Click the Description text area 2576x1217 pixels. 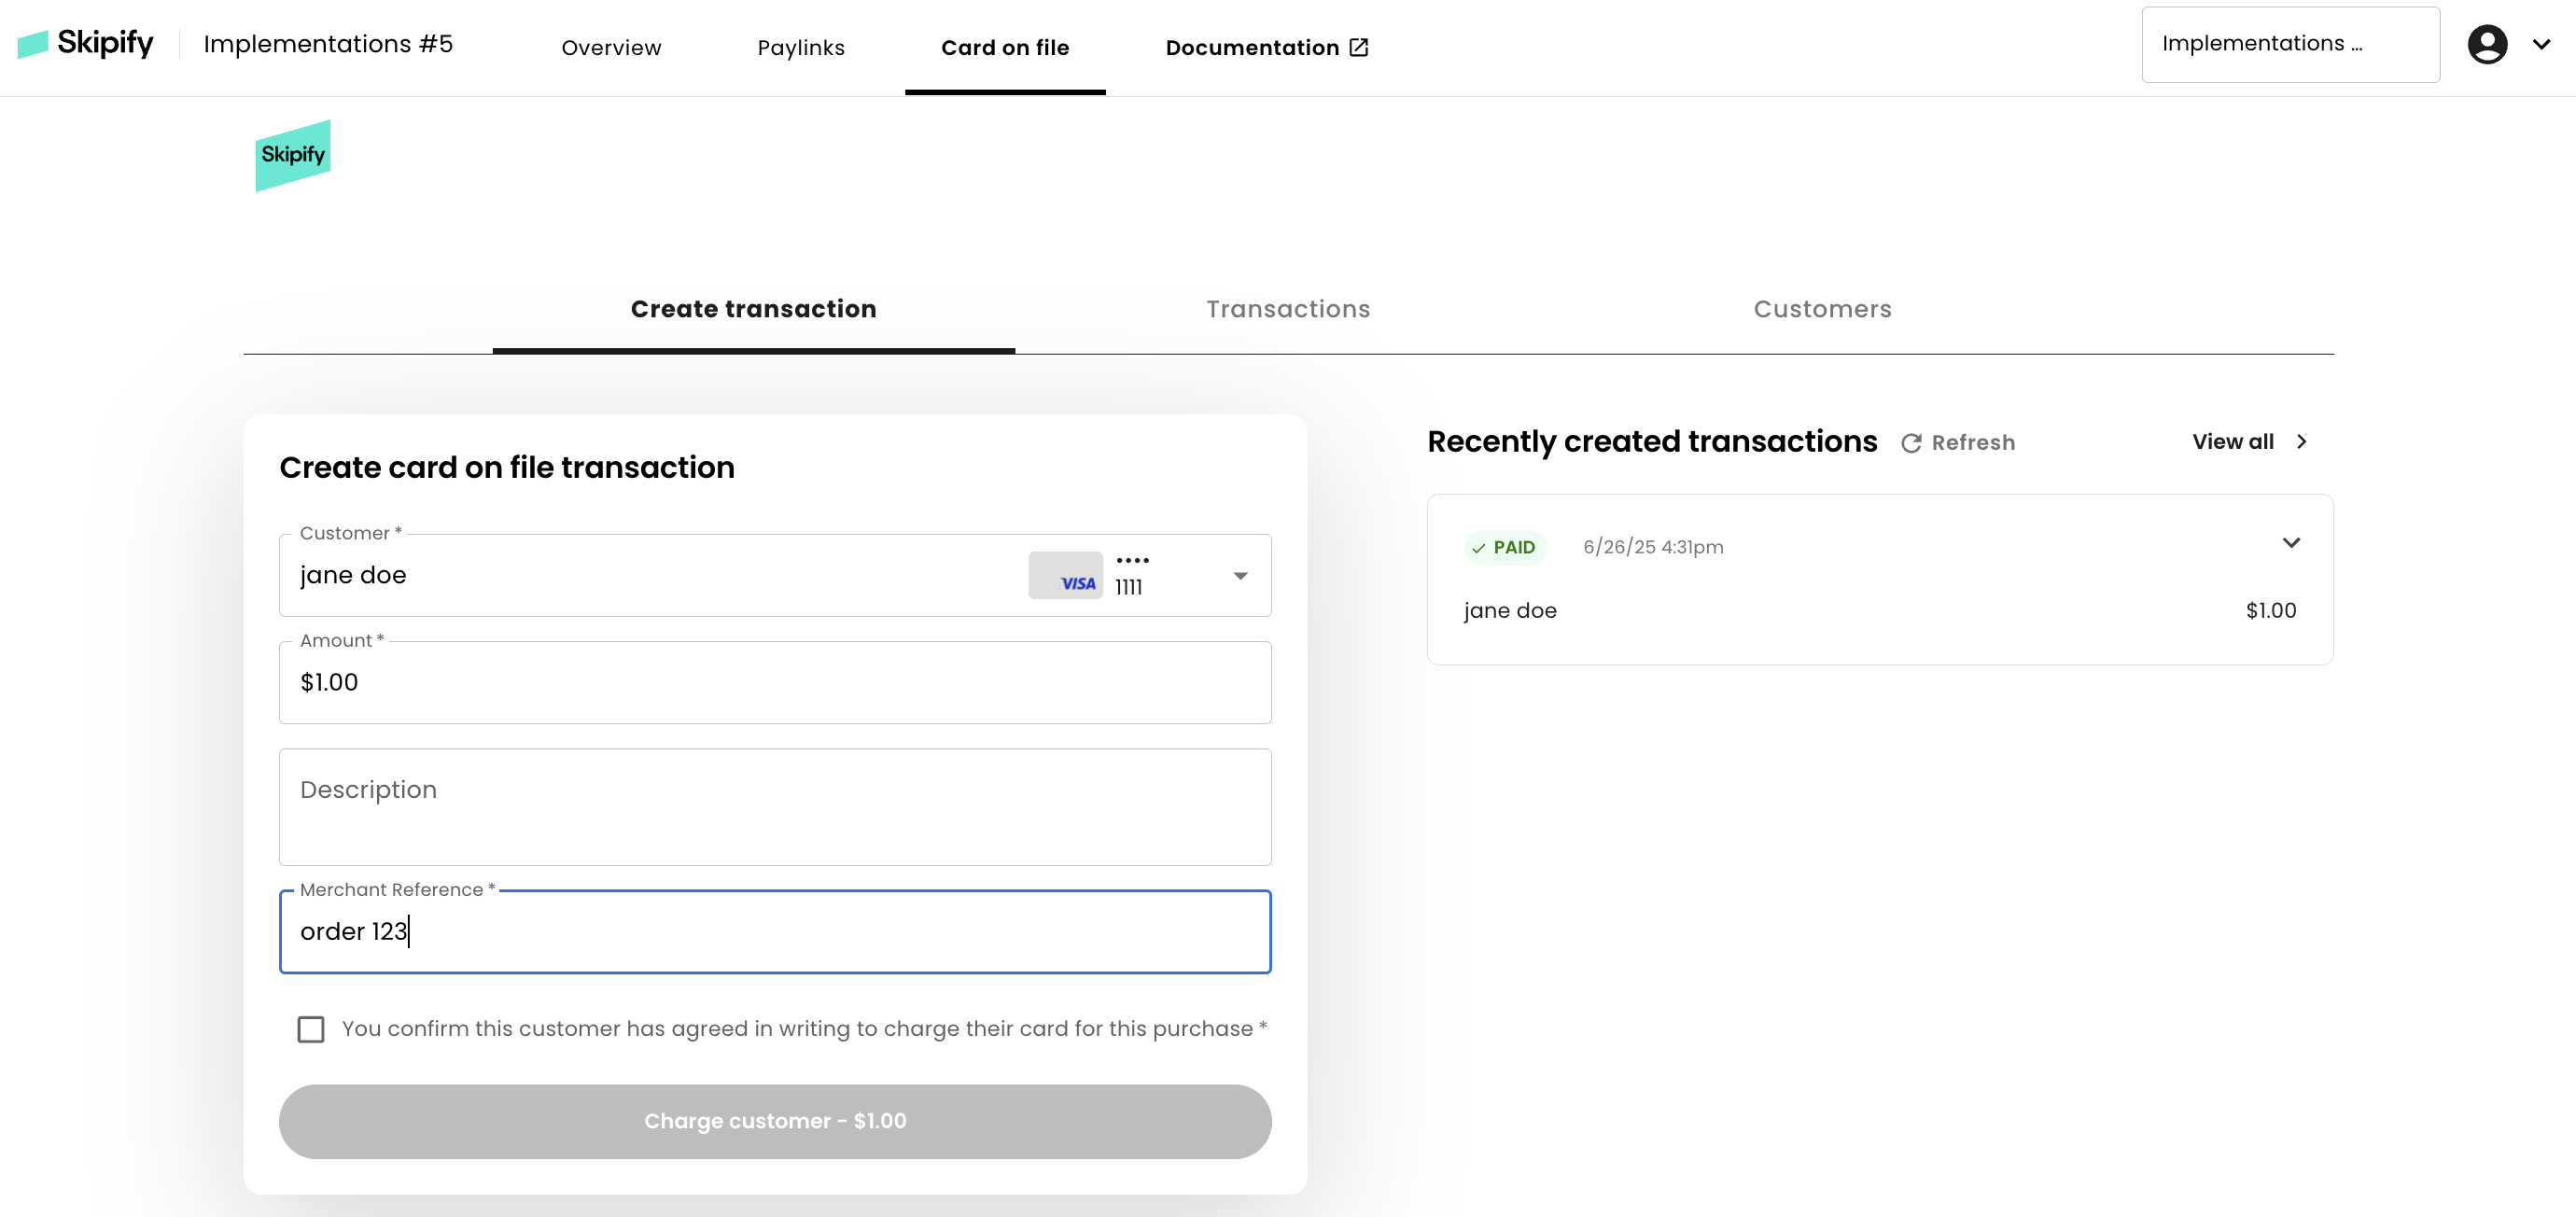coord(775,807)
